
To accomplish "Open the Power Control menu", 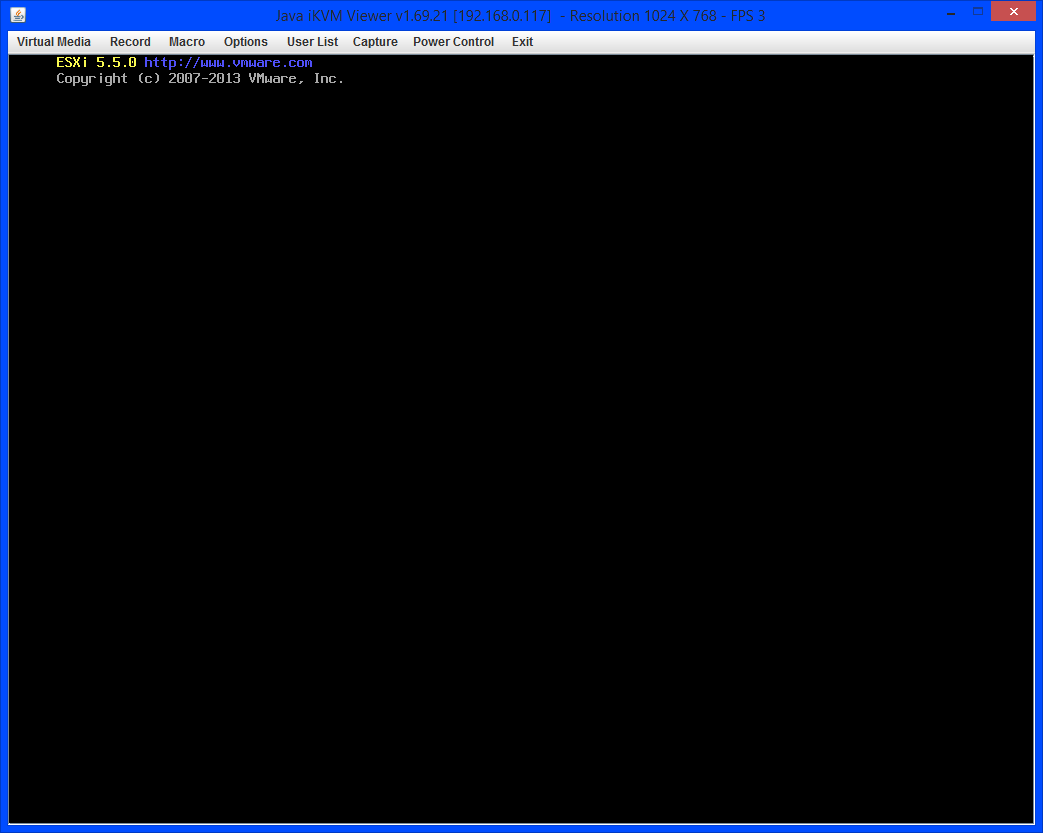I will [454, 42].
